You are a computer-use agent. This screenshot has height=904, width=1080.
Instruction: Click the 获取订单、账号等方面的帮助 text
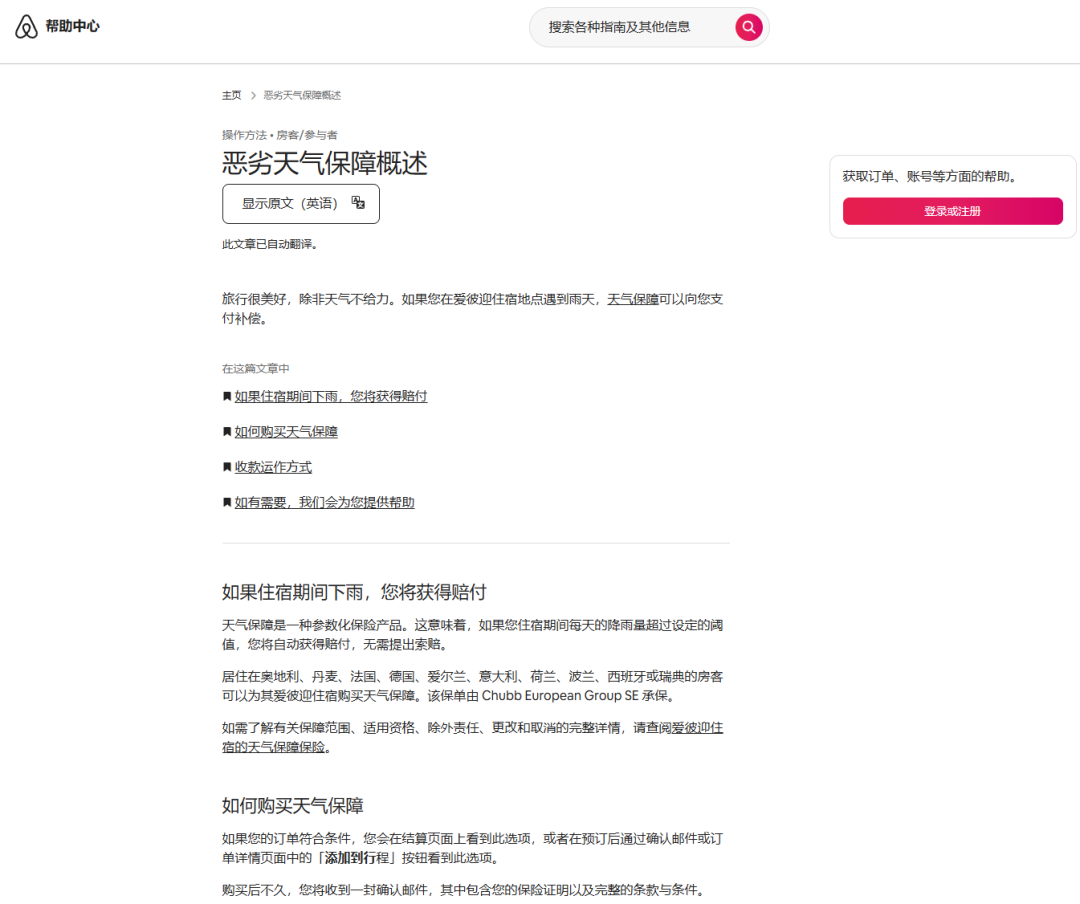click(930, 176)
